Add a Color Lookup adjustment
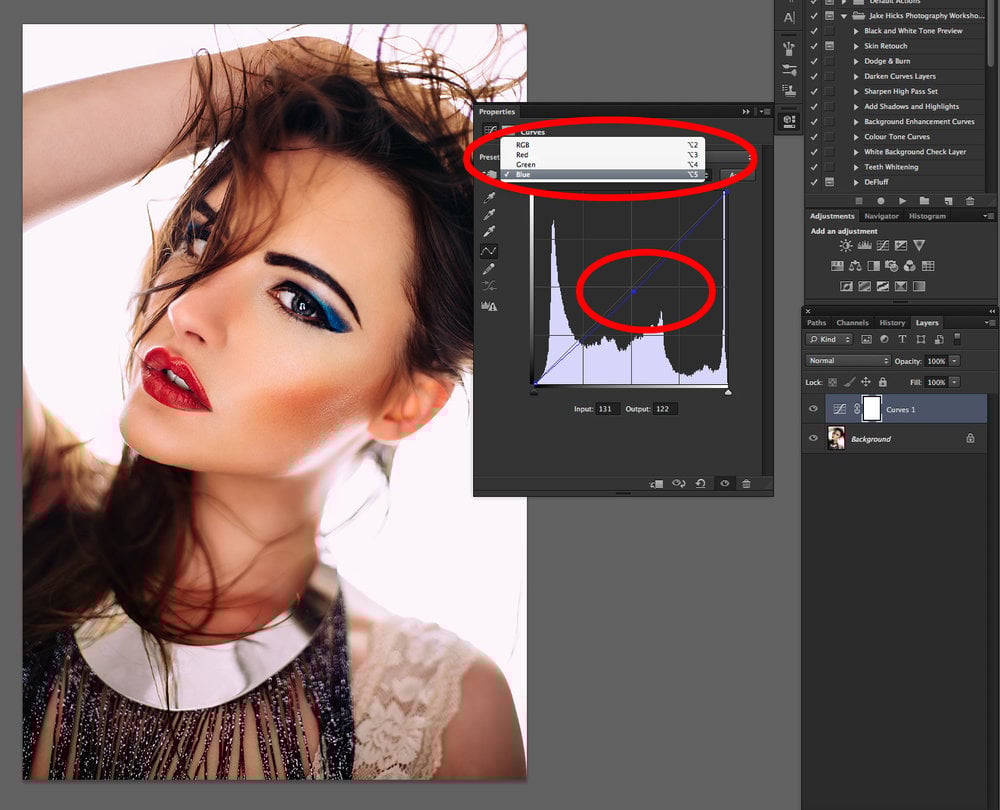 click(x=928, y=266)
